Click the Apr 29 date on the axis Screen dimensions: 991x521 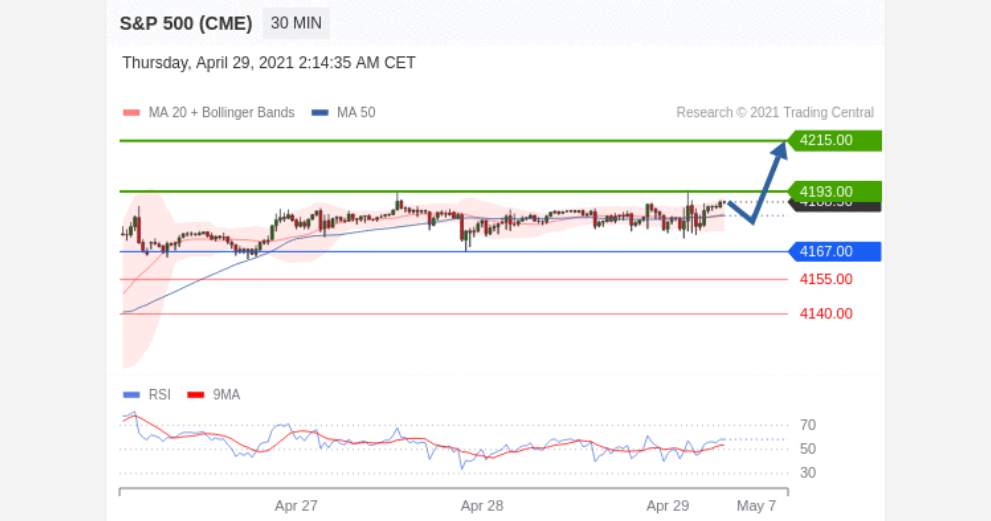click(667, 506)
